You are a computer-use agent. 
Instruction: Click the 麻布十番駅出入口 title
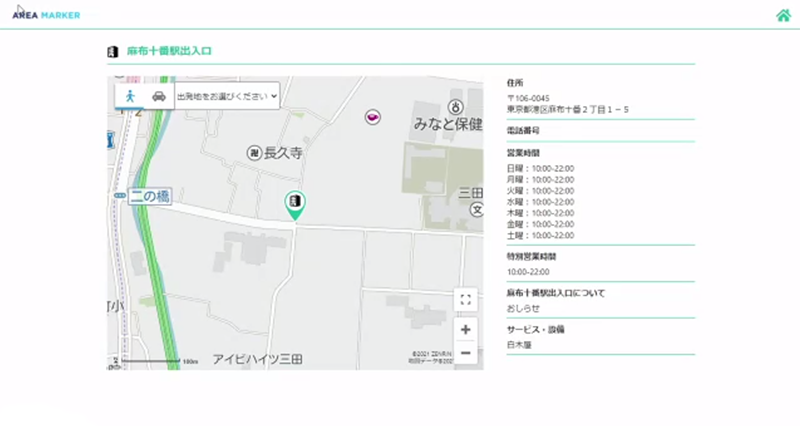point(168,51)
